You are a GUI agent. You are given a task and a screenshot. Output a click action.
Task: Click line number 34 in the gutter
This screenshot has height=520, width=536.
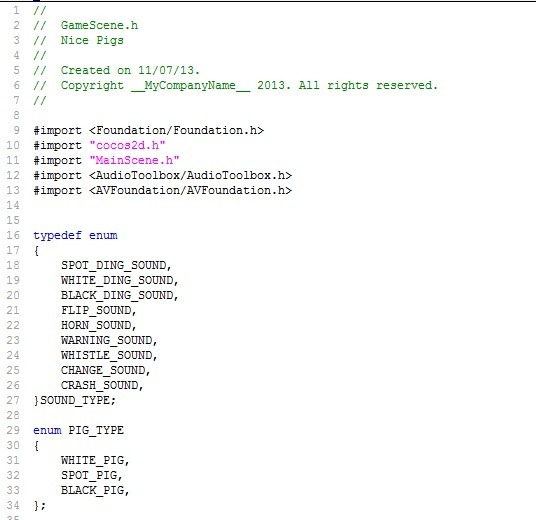(x=13, y=506)
